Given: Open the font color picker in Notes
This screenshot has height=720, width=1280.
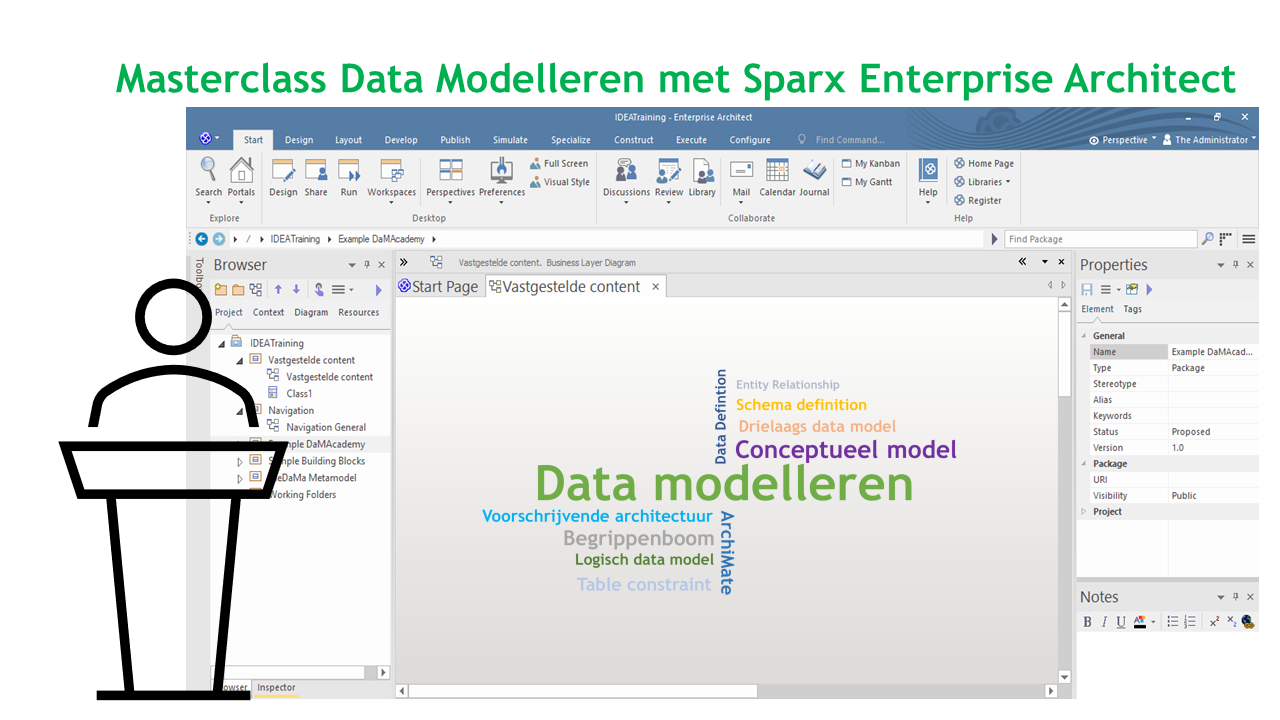Looking at the screenshot, I should 1153,622.
